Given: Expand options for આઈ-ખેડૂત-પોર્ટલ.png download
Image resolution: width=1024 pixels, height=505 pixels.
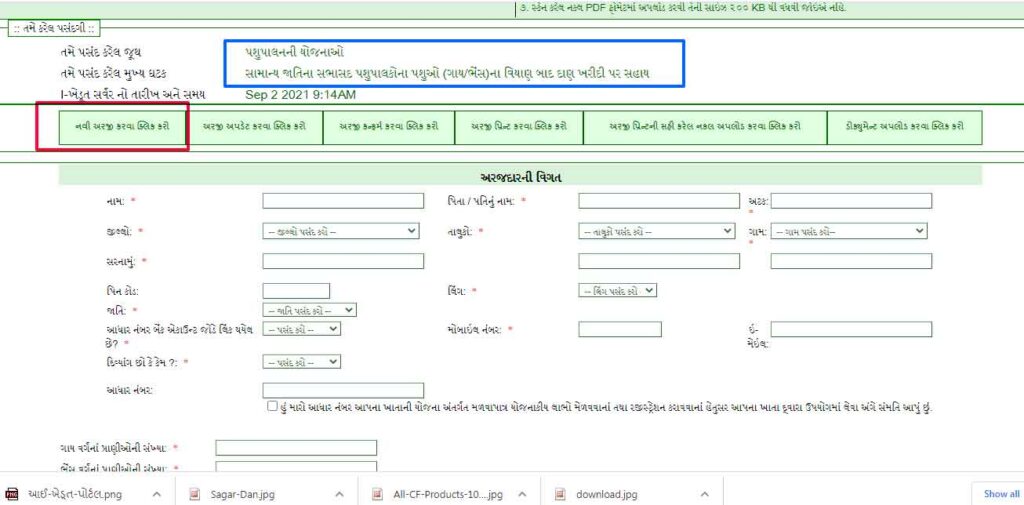Looking at the screenshot, I should (156, 495).
